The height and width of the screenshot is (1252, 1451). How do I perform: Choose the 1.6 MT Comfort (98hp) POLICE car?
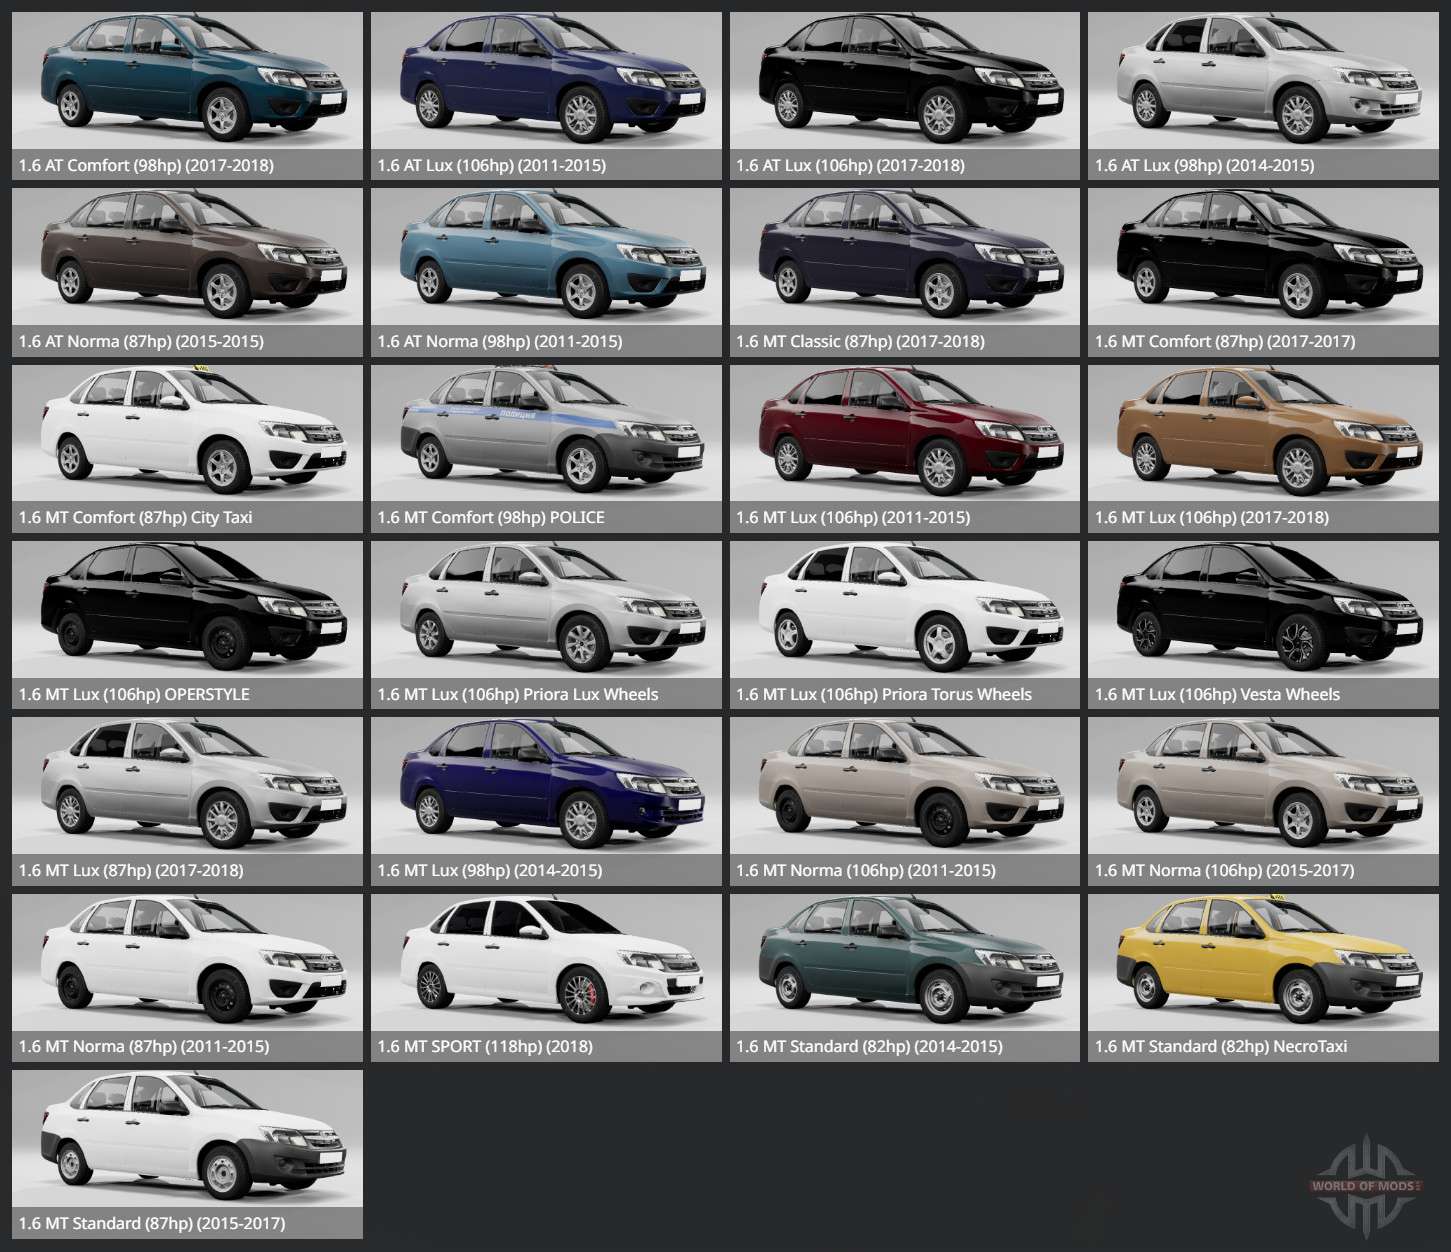(546, 449)
